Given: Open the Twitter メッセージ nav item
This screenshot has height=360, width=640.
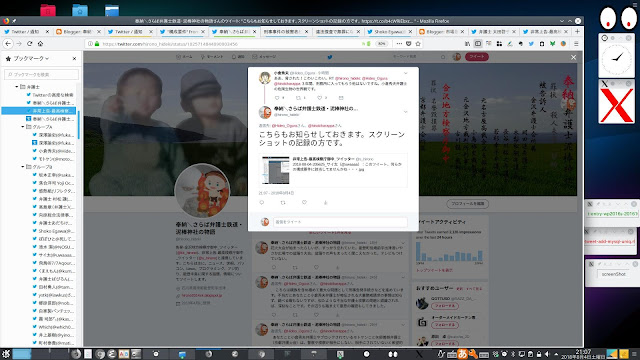Looking at the screenshot, I should pyautogui.click(x=264, y=57).
